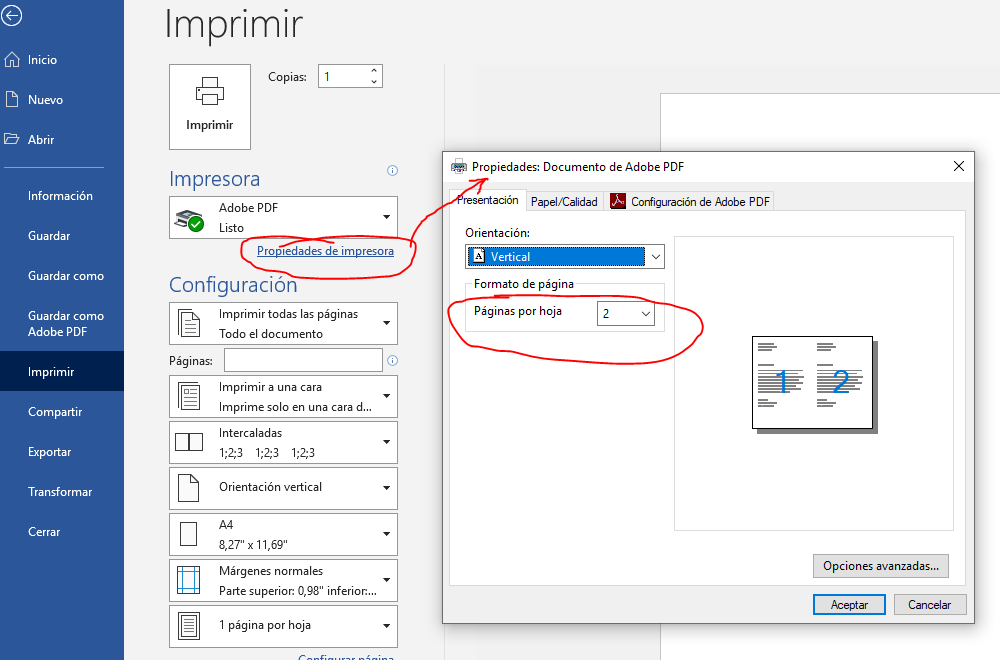Click the Adobe PDF printer ready icon

[189, 220]
